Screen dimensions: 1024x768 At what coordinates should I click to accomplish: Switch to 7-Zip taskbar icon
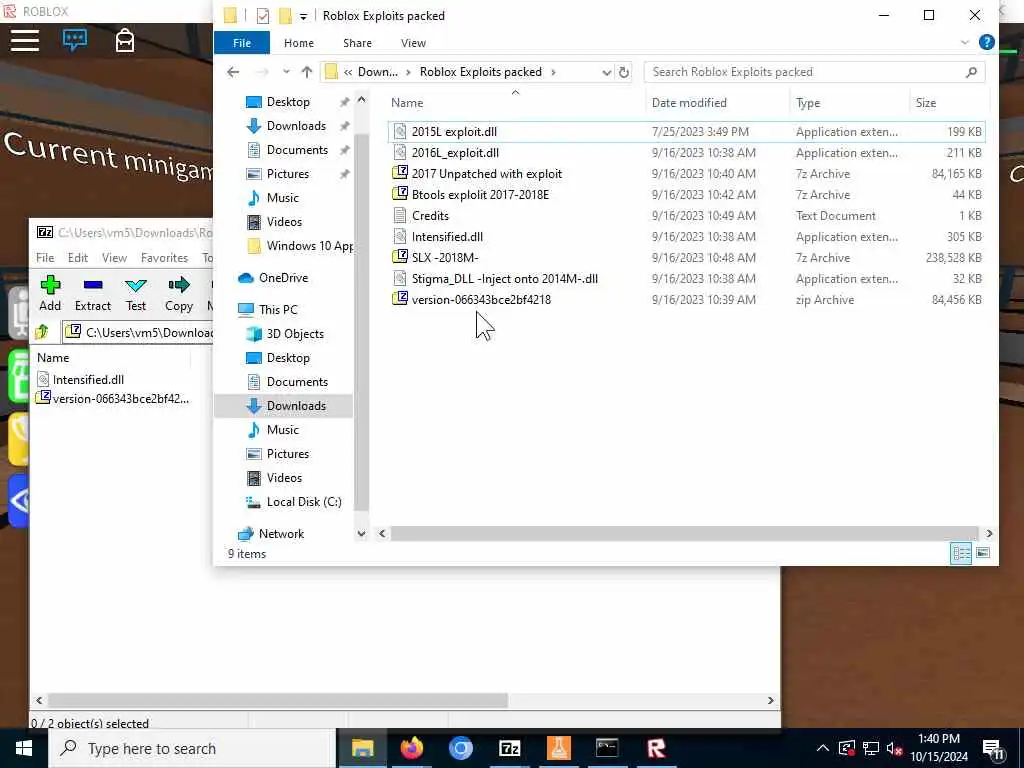[509, 748]
